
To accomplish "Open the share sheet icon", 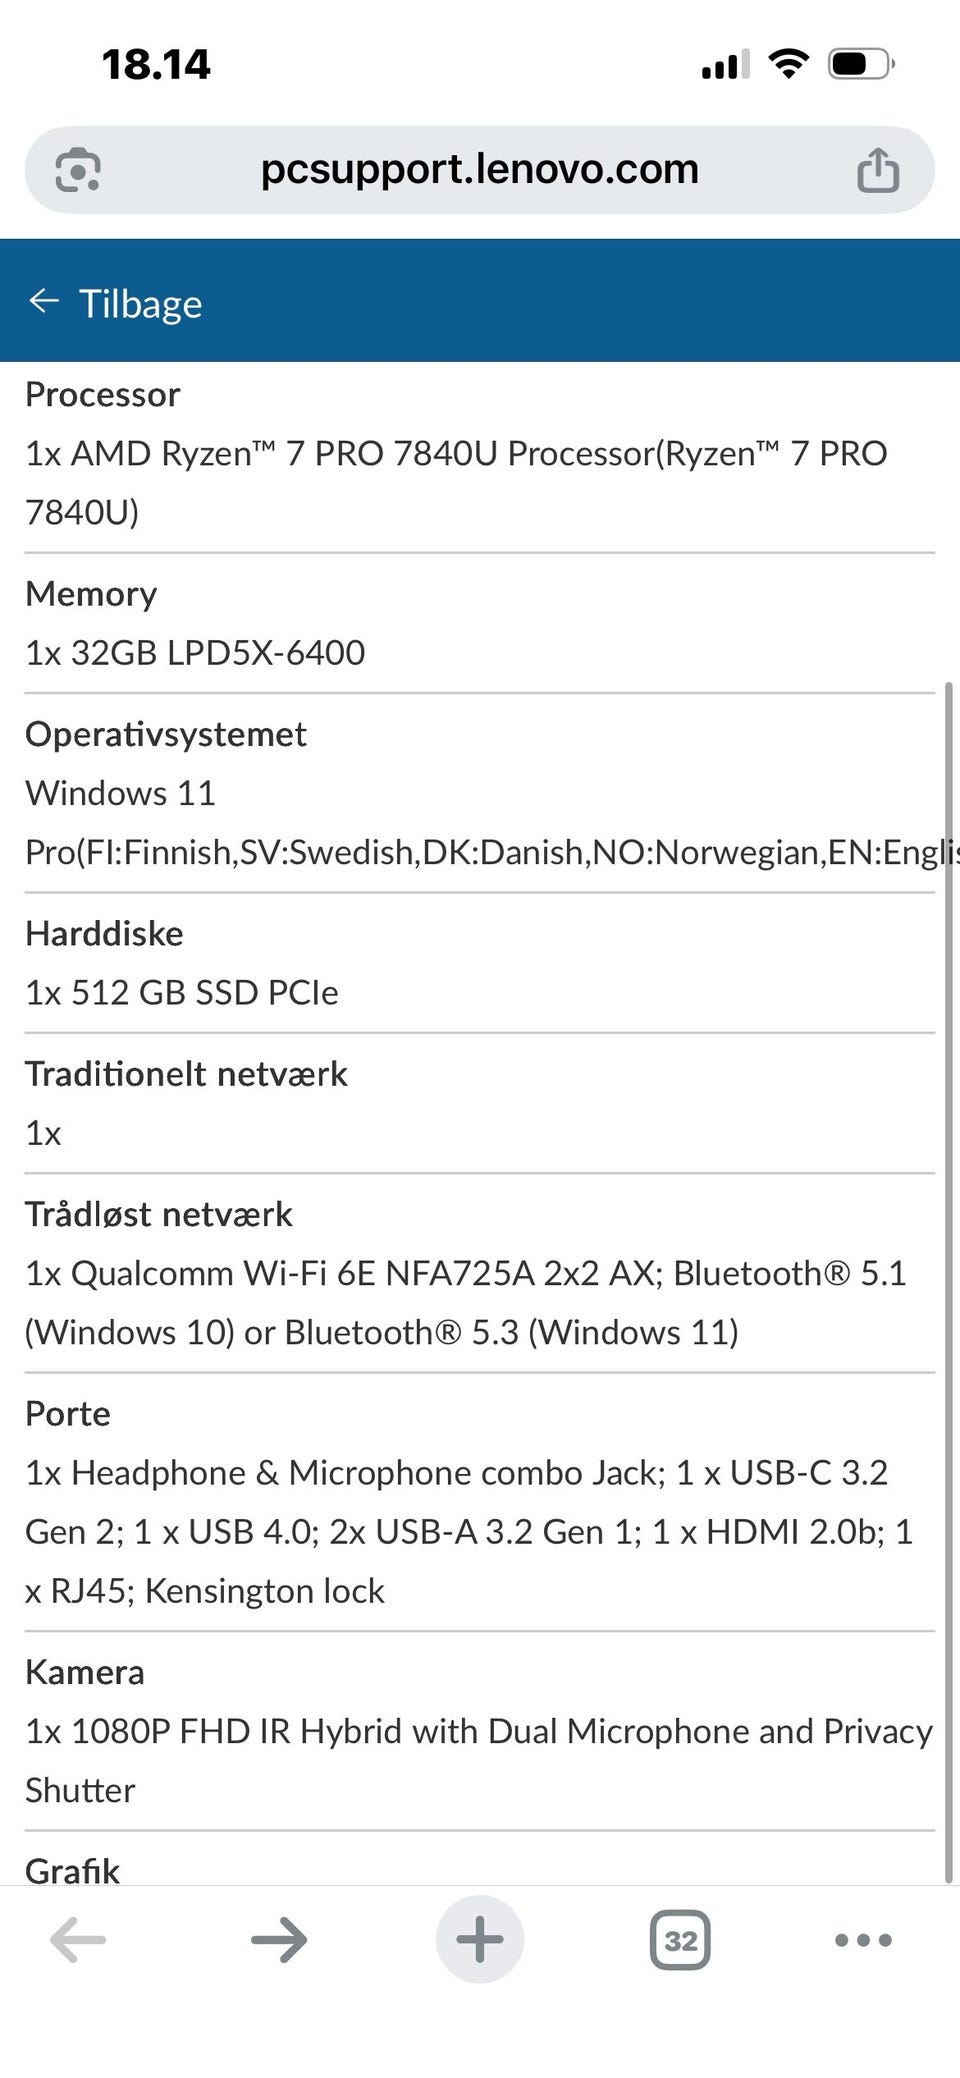I will [877, 169].
